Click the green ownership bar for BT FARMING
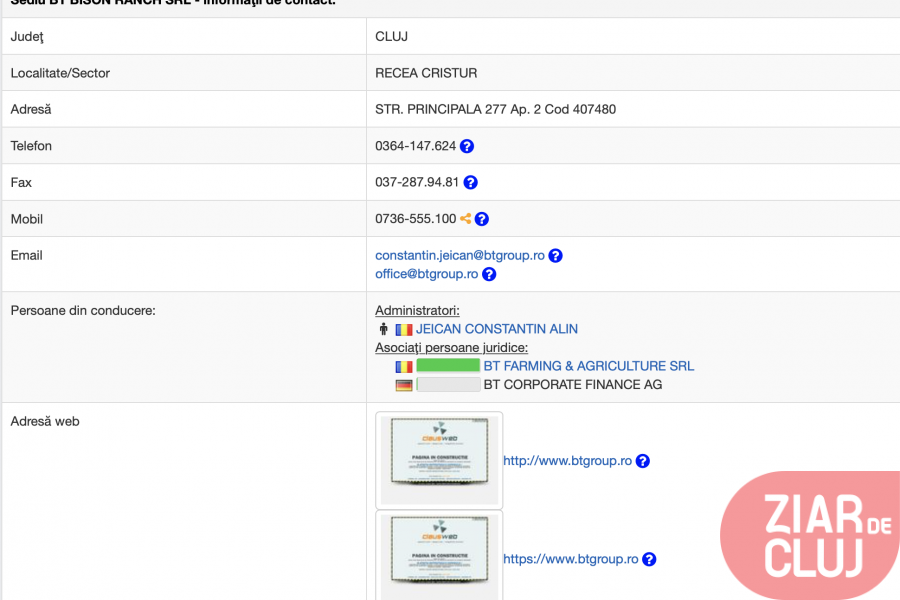This screenshot has width=900, height=600. 448,366
